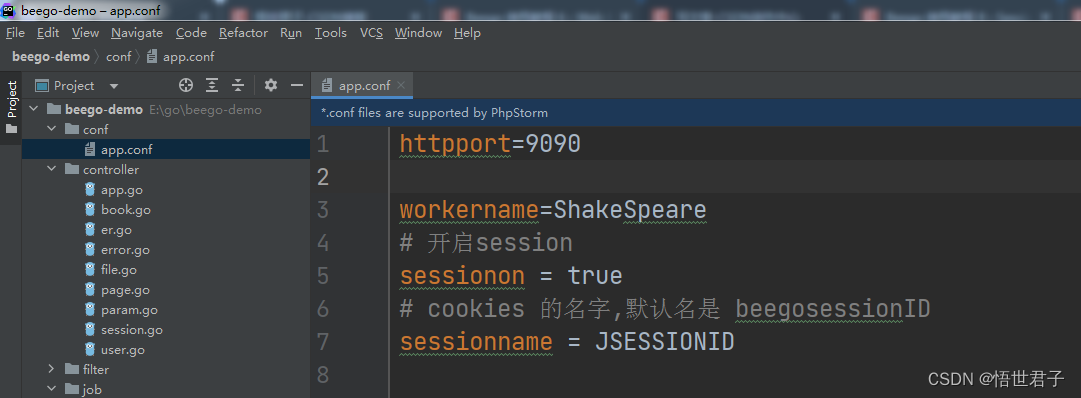This screenshot has width=1081, height=398.
Task: Select the job folder in tree
Action: (x=166, y=389)
